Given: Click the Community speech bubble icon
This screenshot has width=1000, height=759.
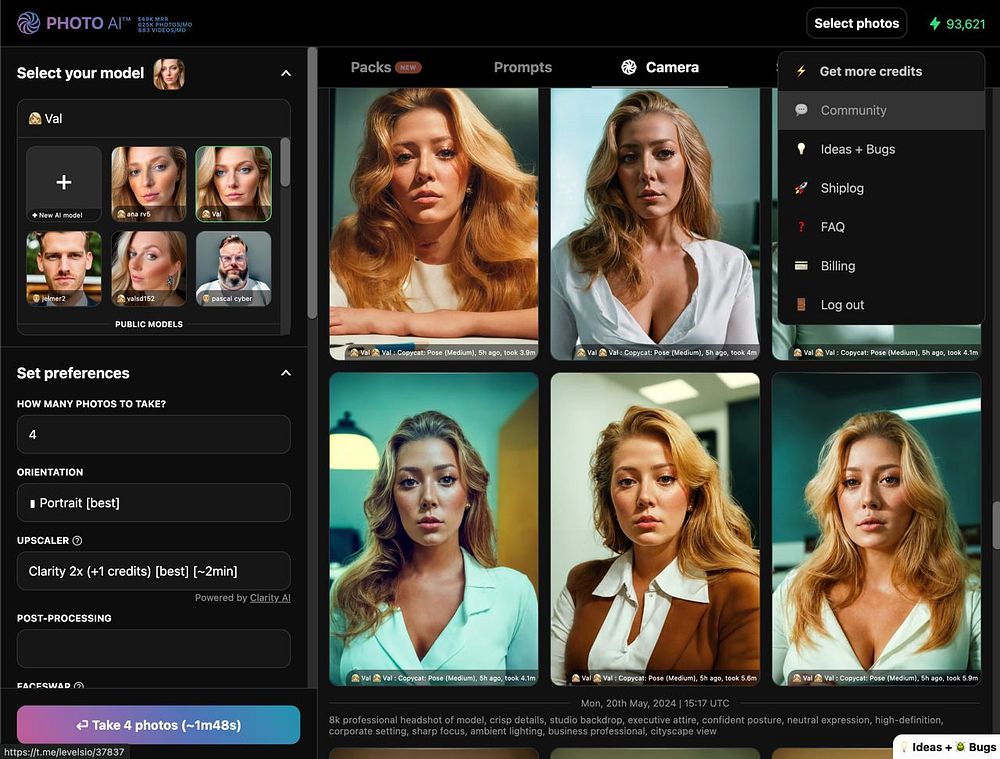Looking at the screenshot, I should pyautogui.click(x=801, y=110).
